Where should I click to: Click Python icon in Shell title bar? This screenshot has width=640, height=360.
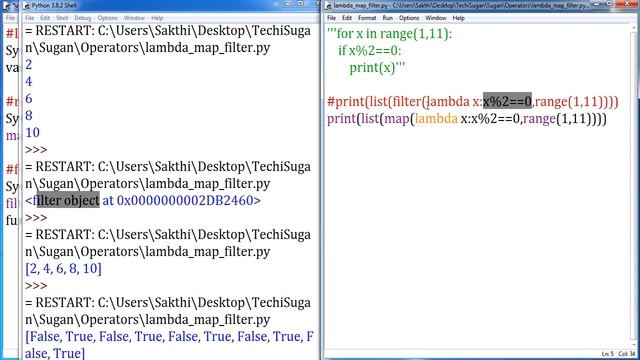coord(27,6)
